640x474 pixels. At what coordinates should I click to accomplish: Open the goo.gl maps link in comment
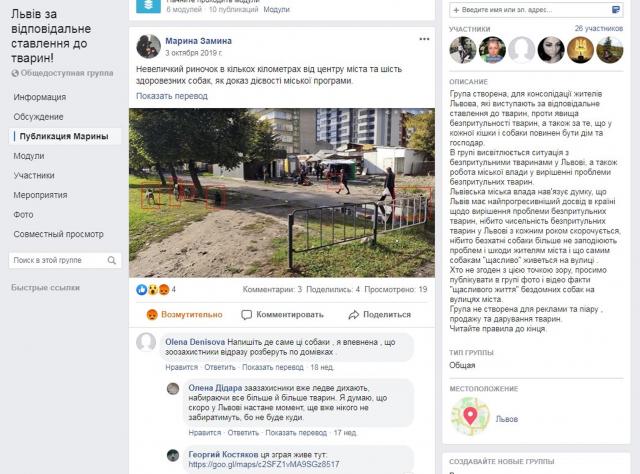[264, 465]
